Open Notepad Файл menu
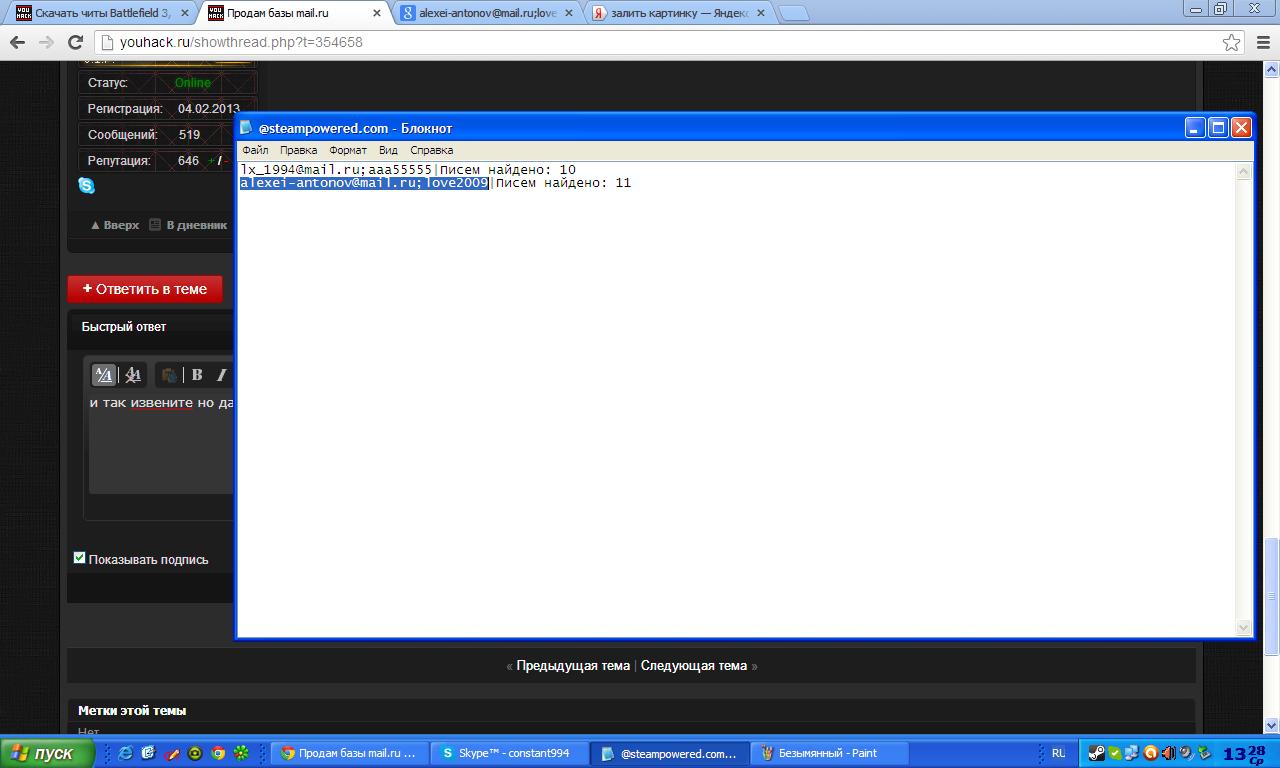Screen dimensions: 1280x768 tap(255, 150)
